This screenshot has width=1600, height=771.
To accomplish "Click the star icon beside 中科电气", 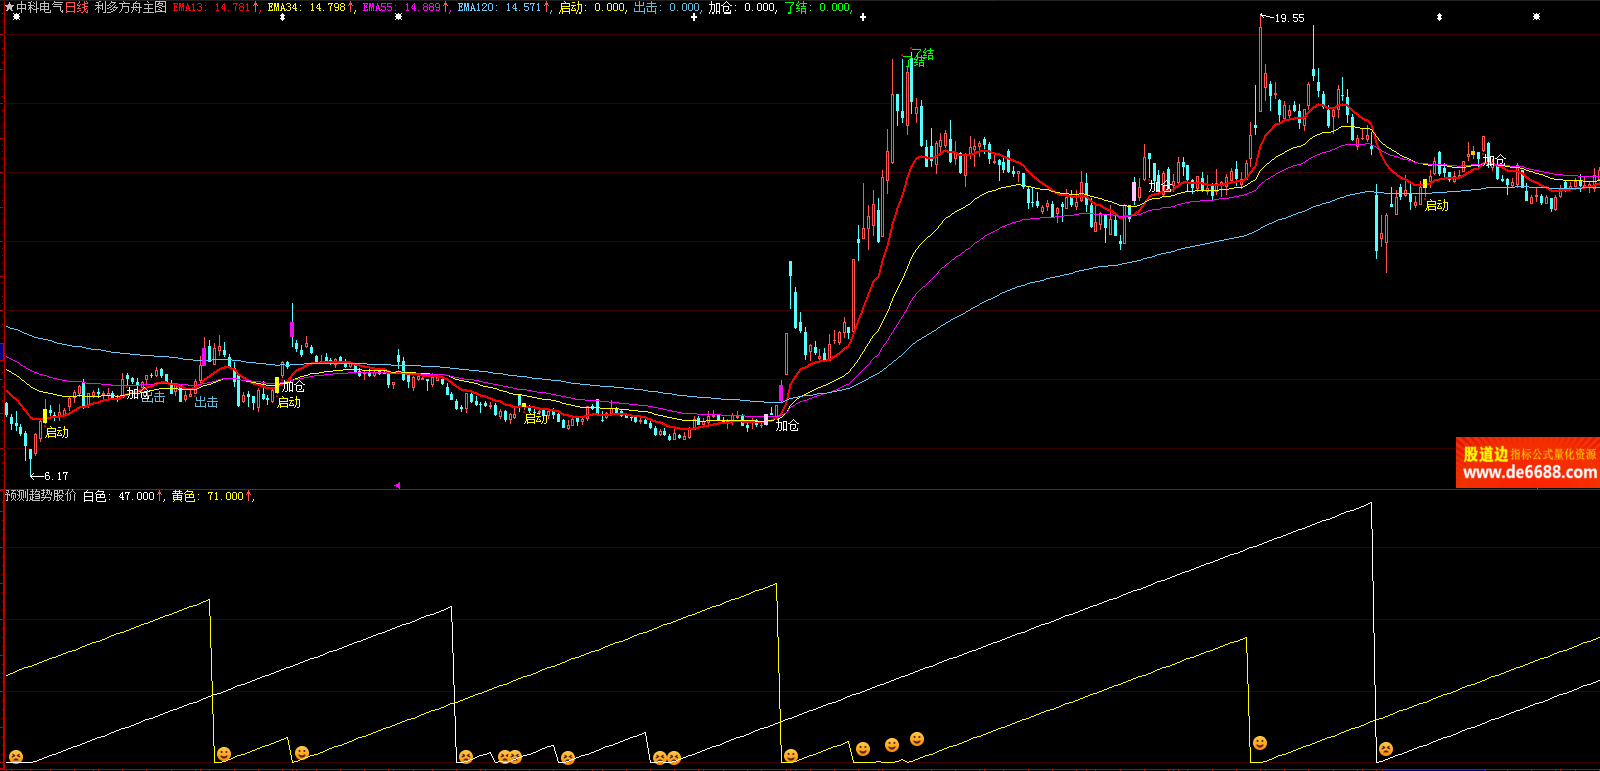I will (x=9, y=7).
